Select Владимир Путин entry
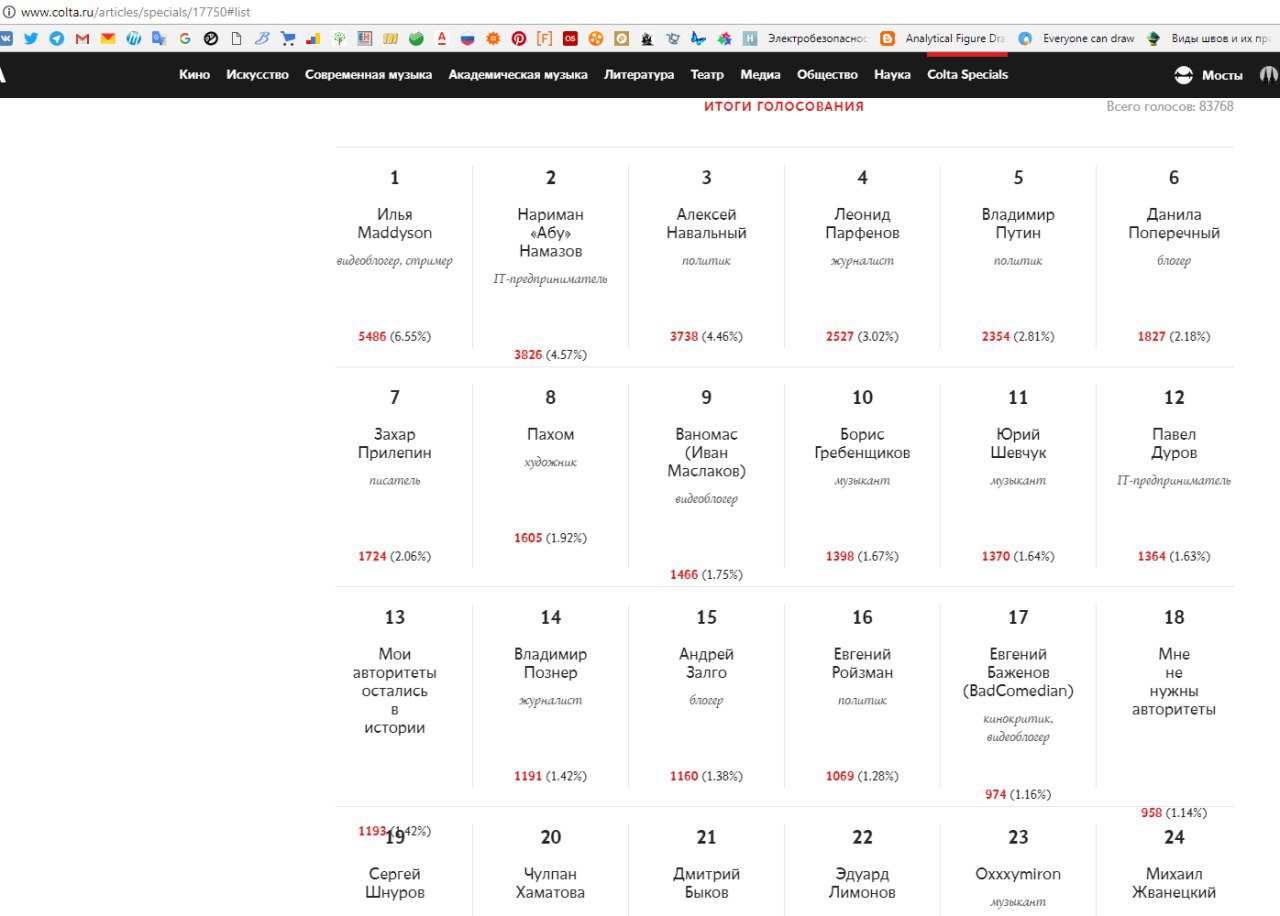Viewport: 1280px width, 916px height. coord(1018,224)
